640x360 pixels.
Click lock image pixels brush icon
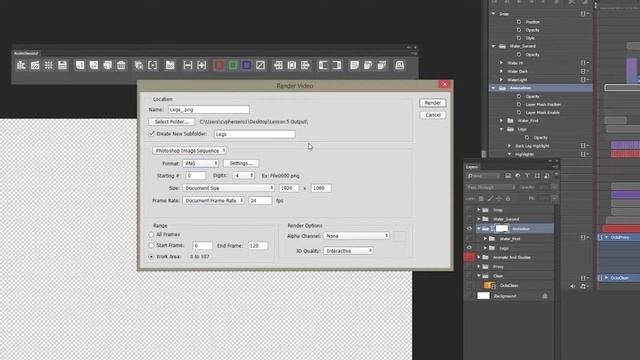(x=490, y=199)
